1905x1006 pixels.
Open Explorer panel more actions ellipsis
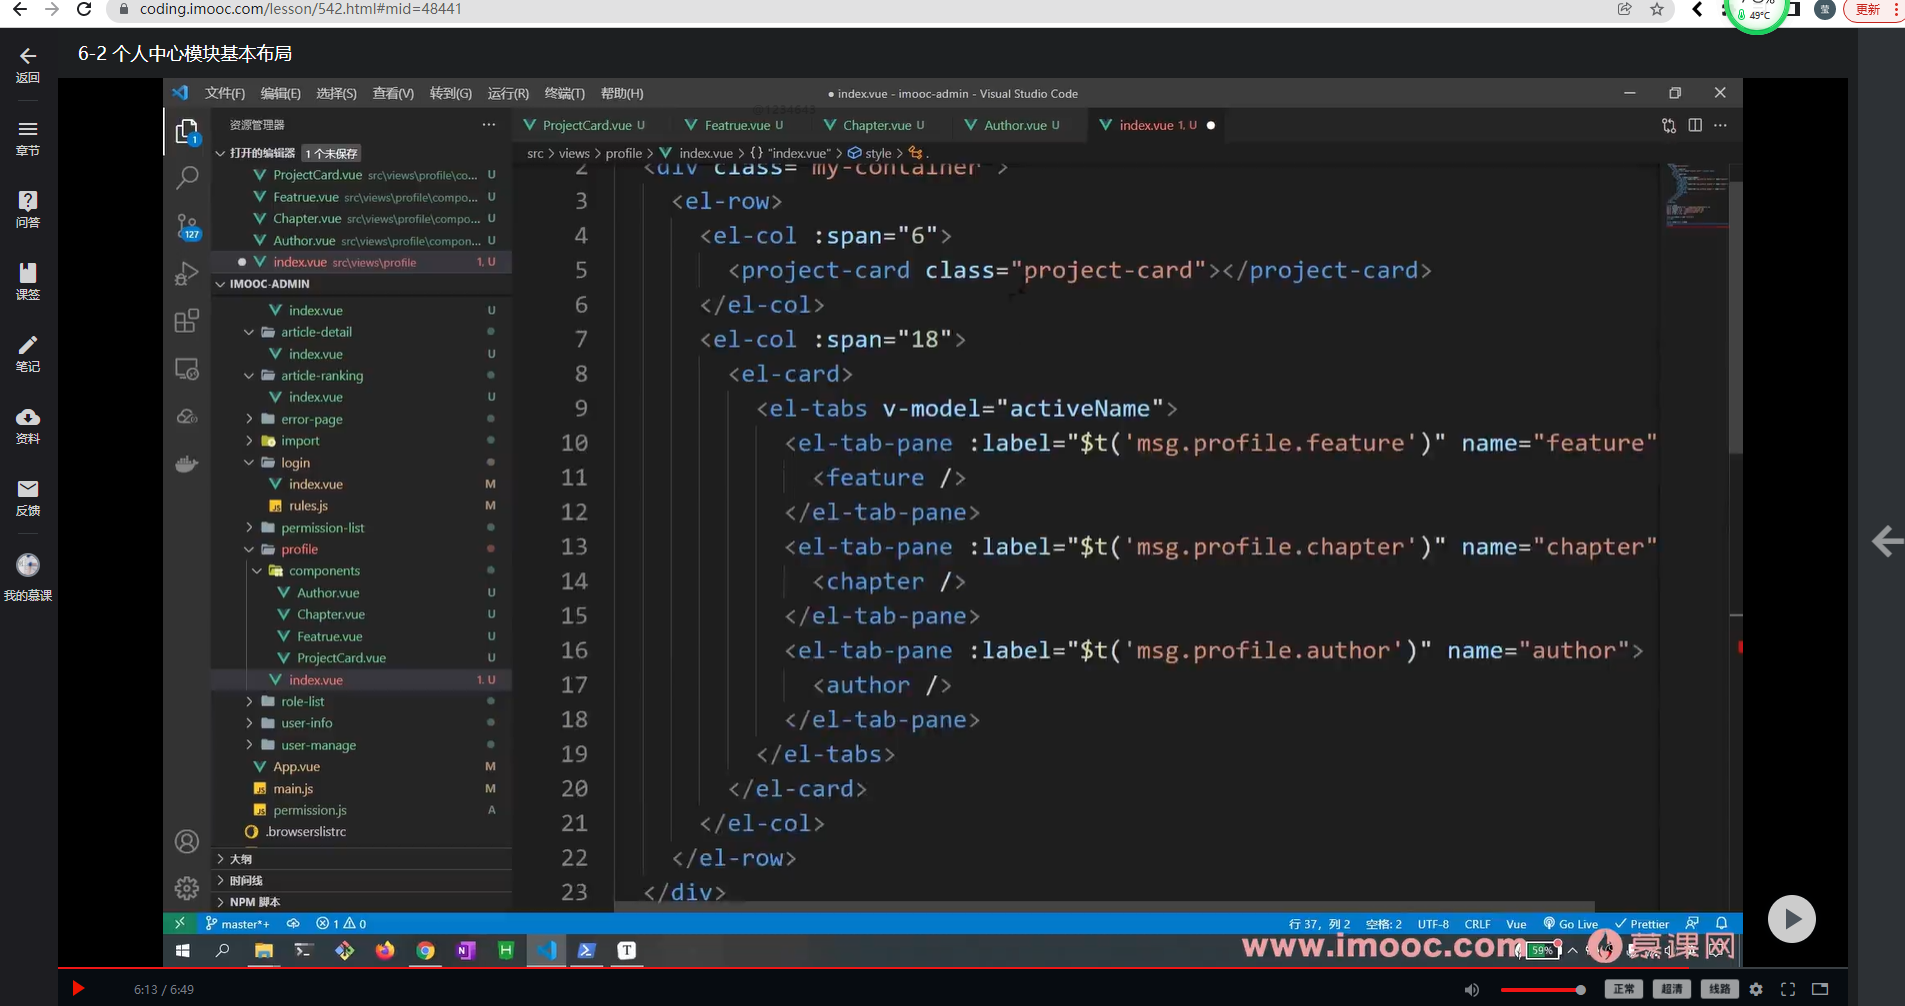(488, 125)
